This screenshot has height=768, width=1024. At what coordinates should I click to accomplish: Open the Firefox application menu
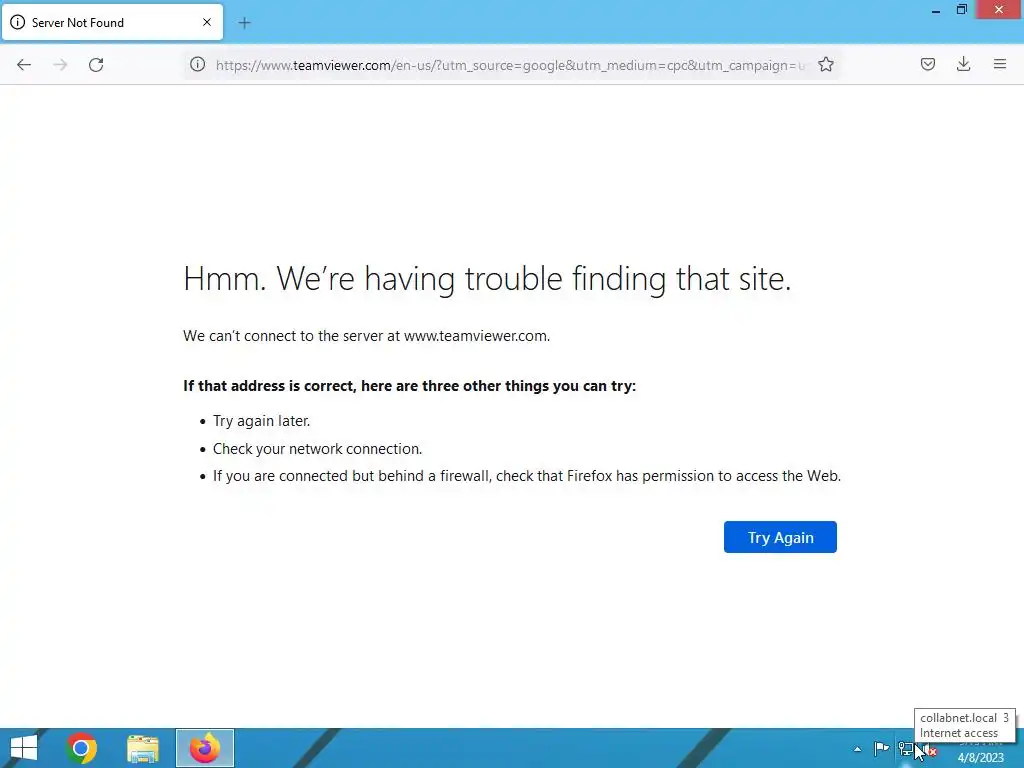[x=999, y=64]
